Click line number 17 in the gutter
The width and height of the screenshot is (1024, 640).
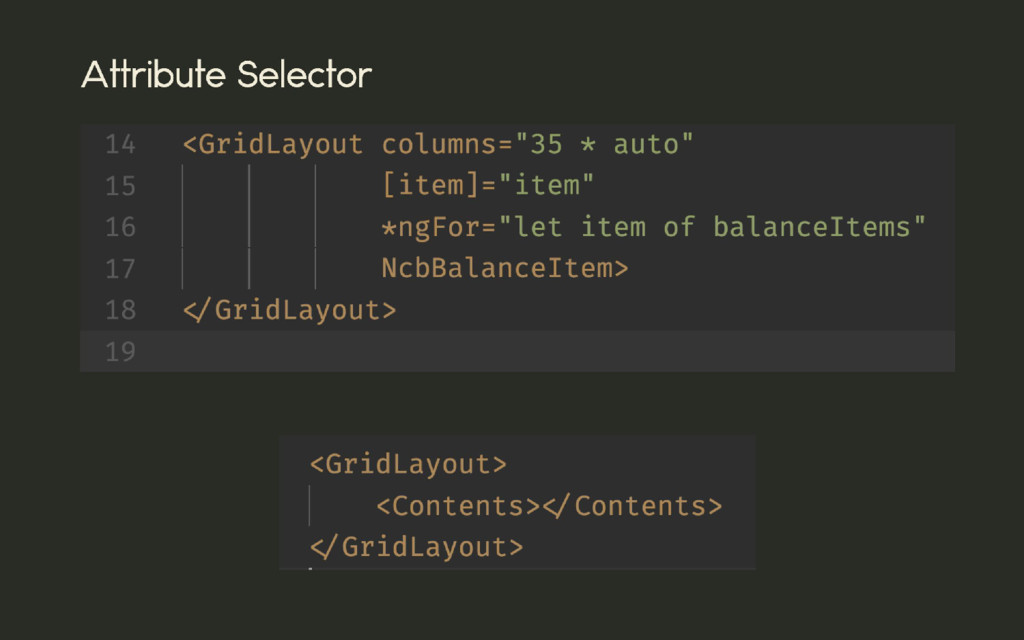[x=120, y=269]
